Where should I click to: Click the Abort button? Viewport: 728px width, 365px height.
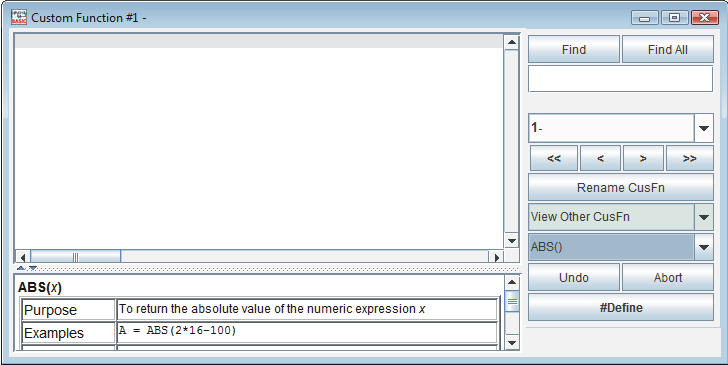point(668,277)
